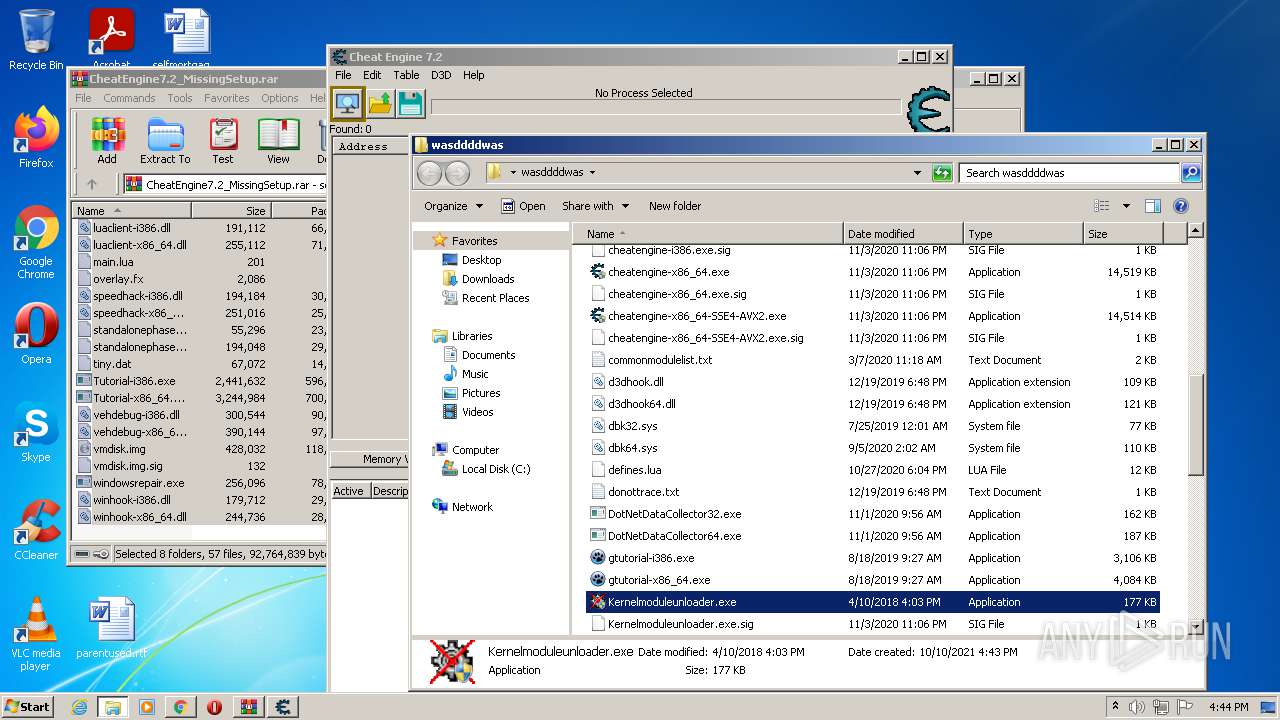Expand Explorer address bar history dropdown

pos(917,173)
